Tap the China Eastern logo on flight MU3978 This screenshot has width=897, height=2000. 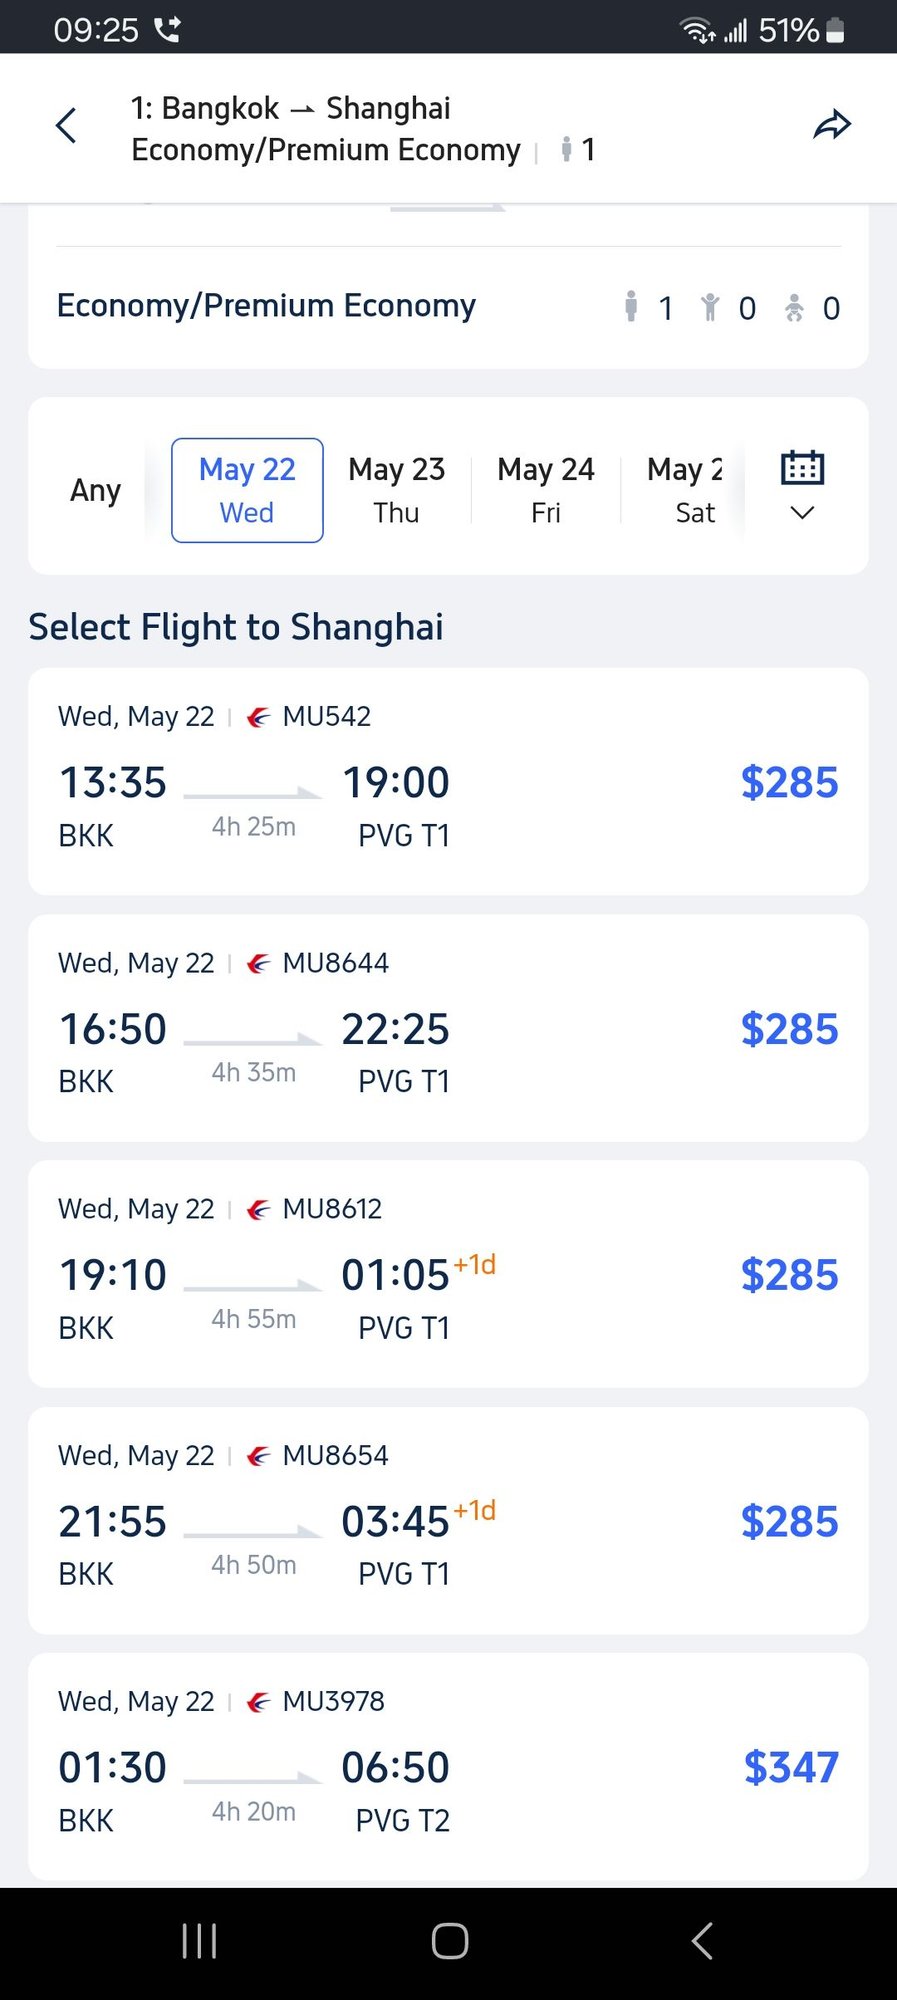(x=258, y=1701)
